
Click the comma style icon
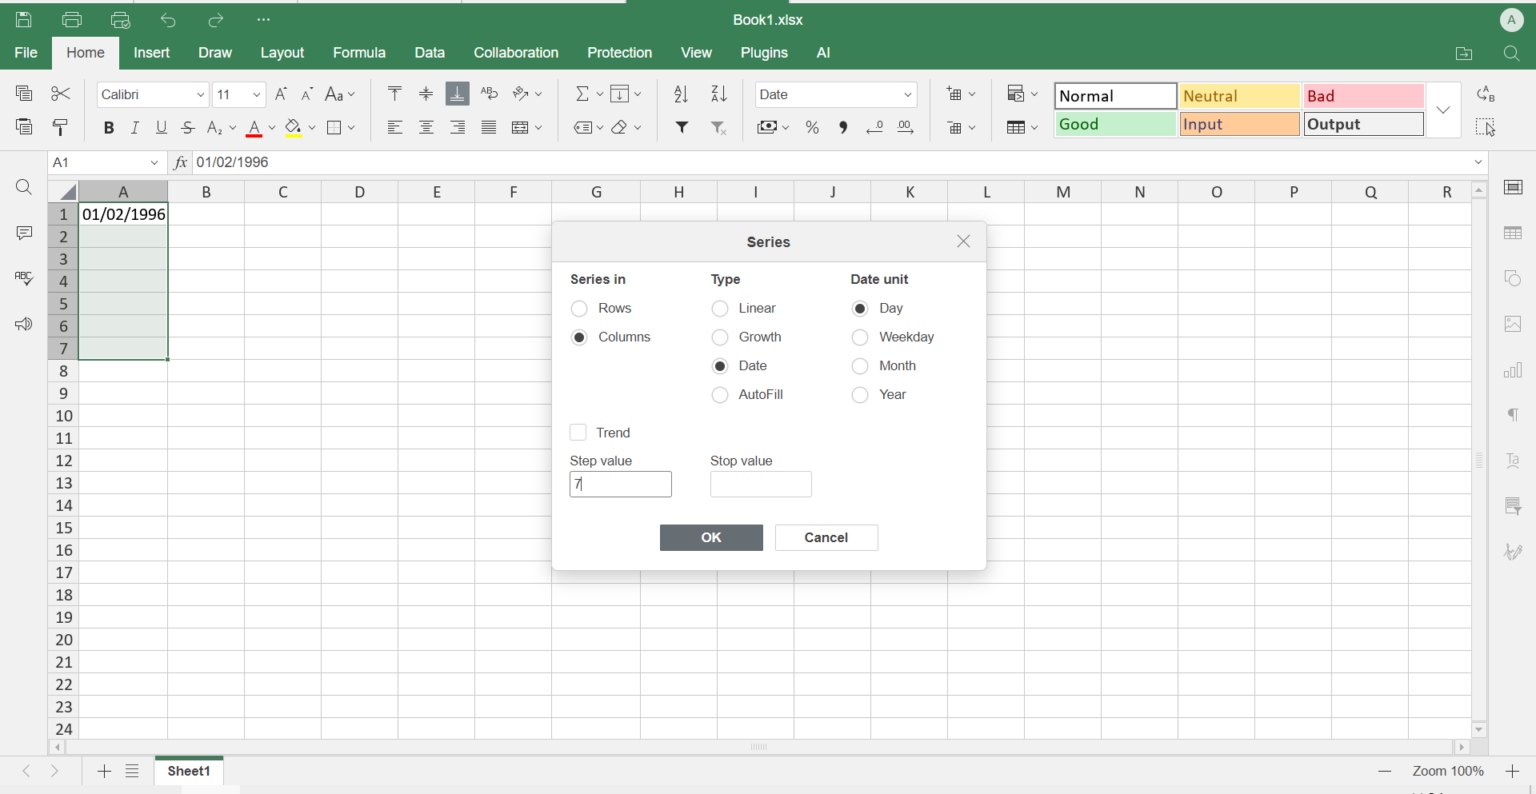click(842, 128)
